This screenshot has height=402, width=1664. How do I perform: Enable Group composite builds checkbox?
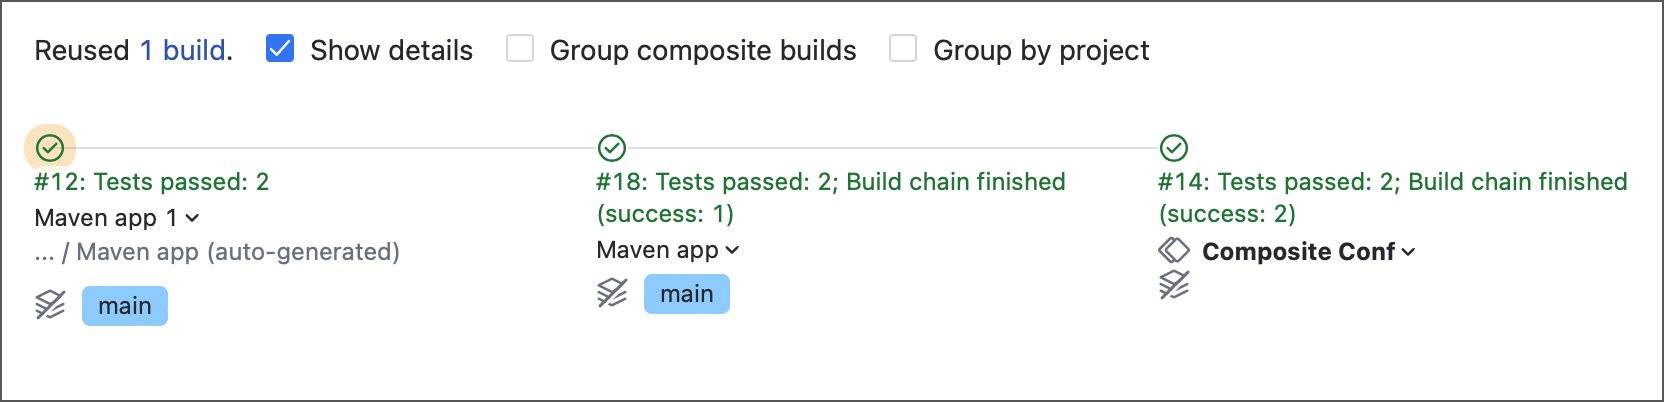pos(520,49)
